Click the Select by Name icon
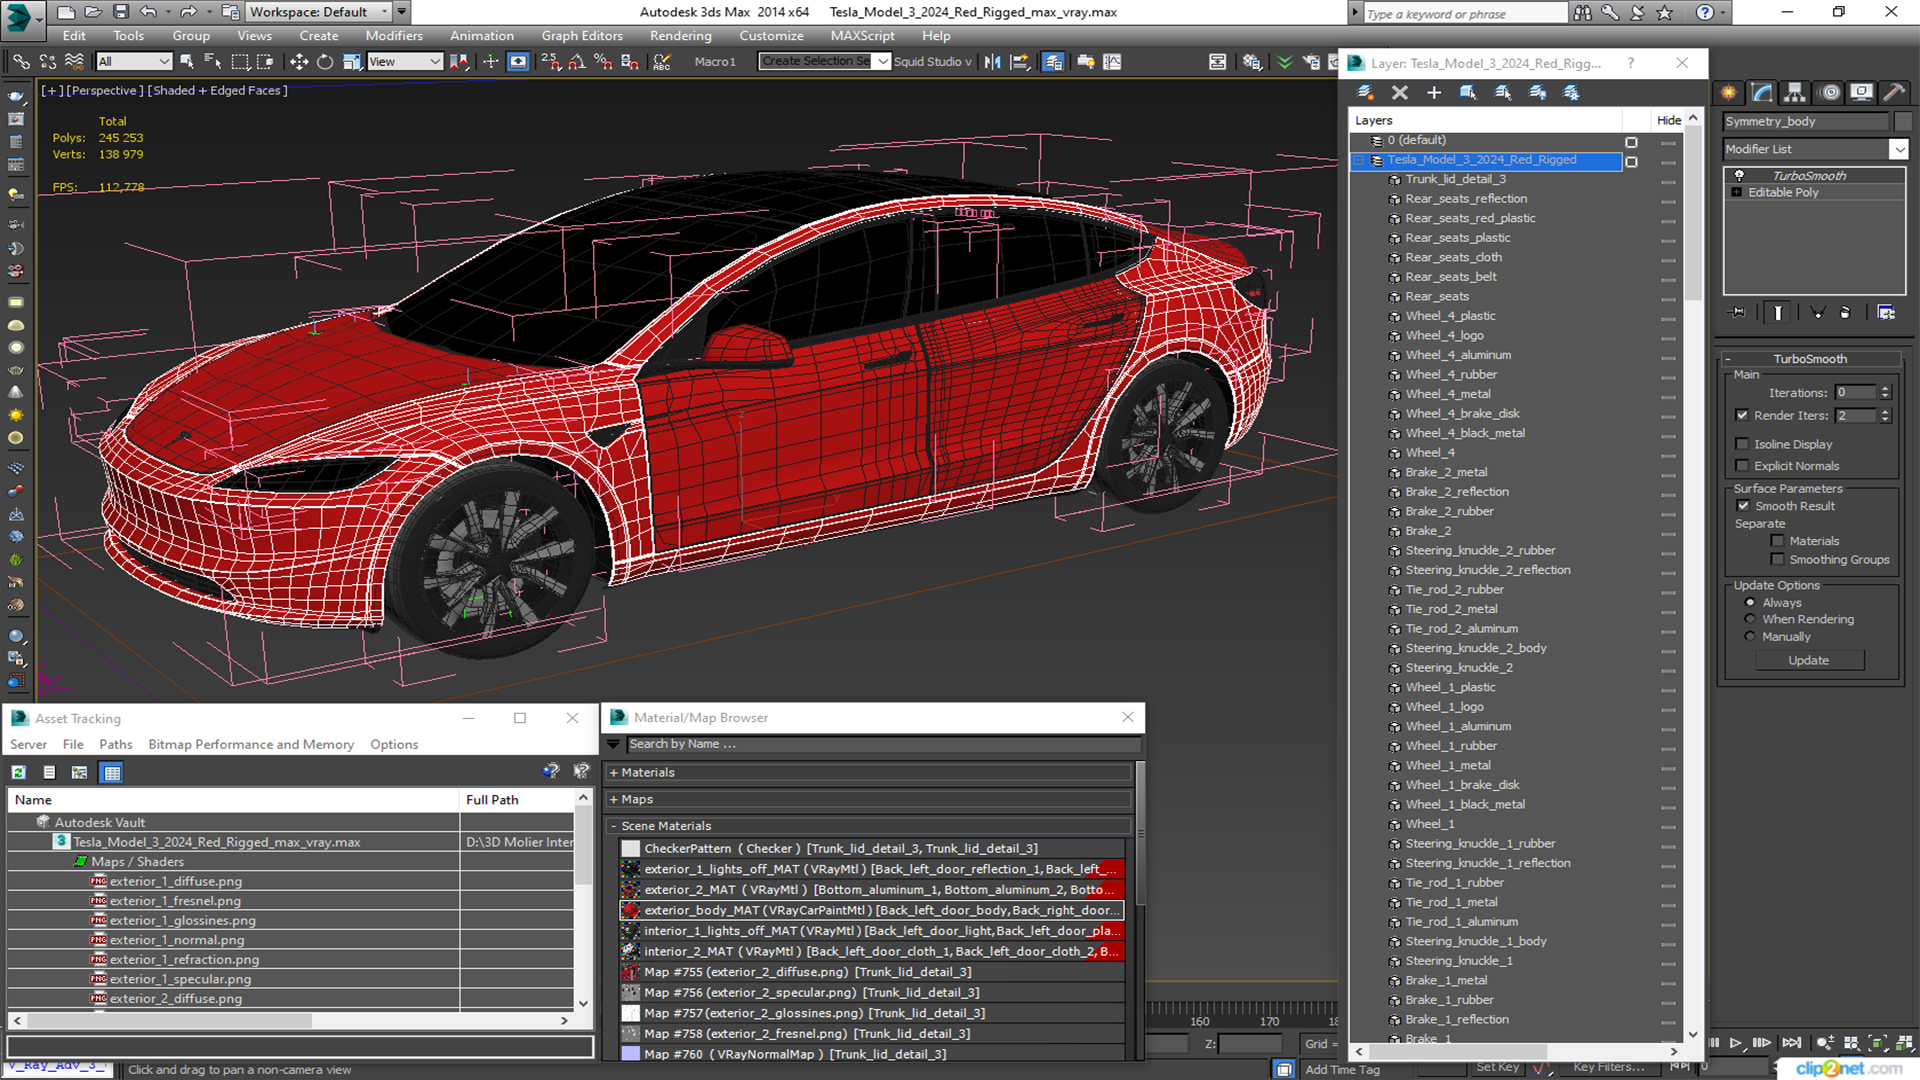Viewport: 1920px width, 1080px height. pyautogui.click(x=212, y=62)
